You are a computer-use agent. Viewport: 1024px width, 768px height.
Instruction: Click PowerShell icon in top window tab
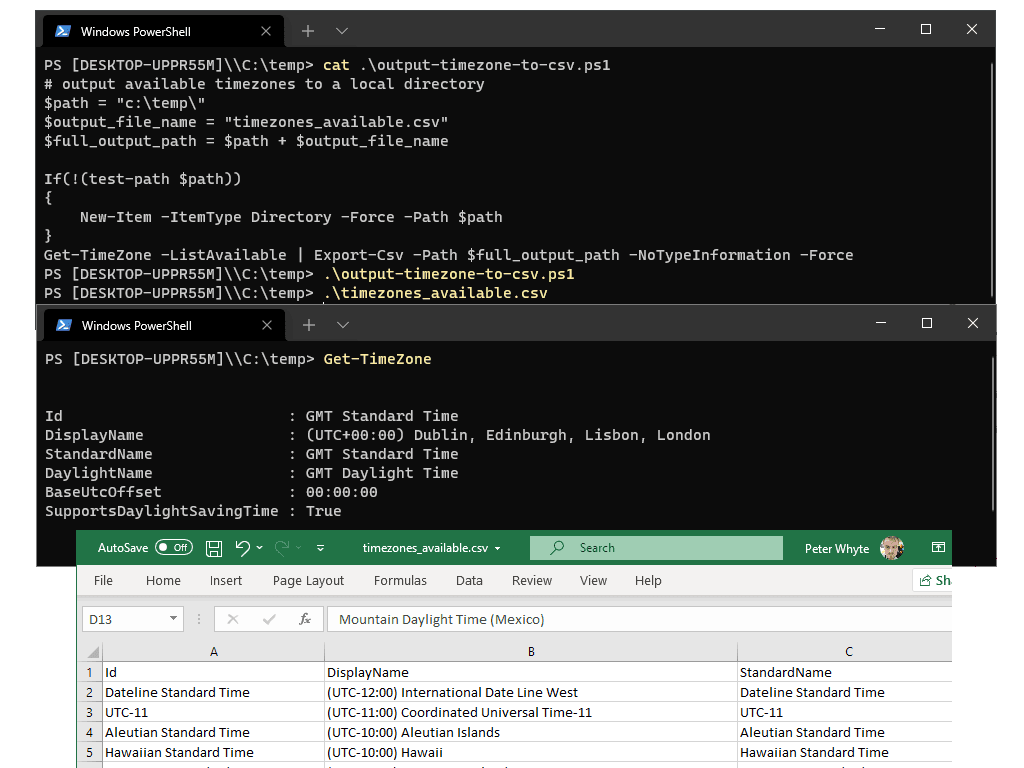(63, 31)
